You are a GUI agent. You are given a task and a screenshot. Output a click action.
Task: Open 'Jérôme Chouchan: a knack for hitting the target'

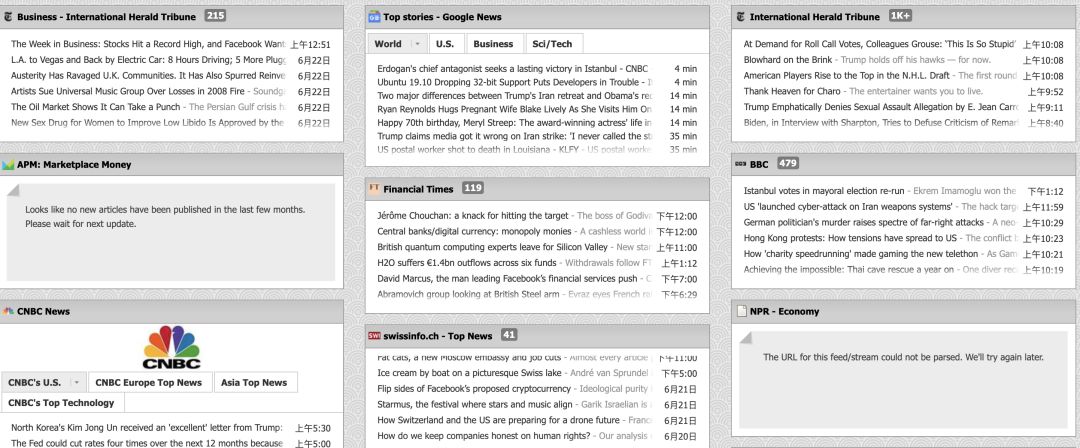tap(472, 216)
